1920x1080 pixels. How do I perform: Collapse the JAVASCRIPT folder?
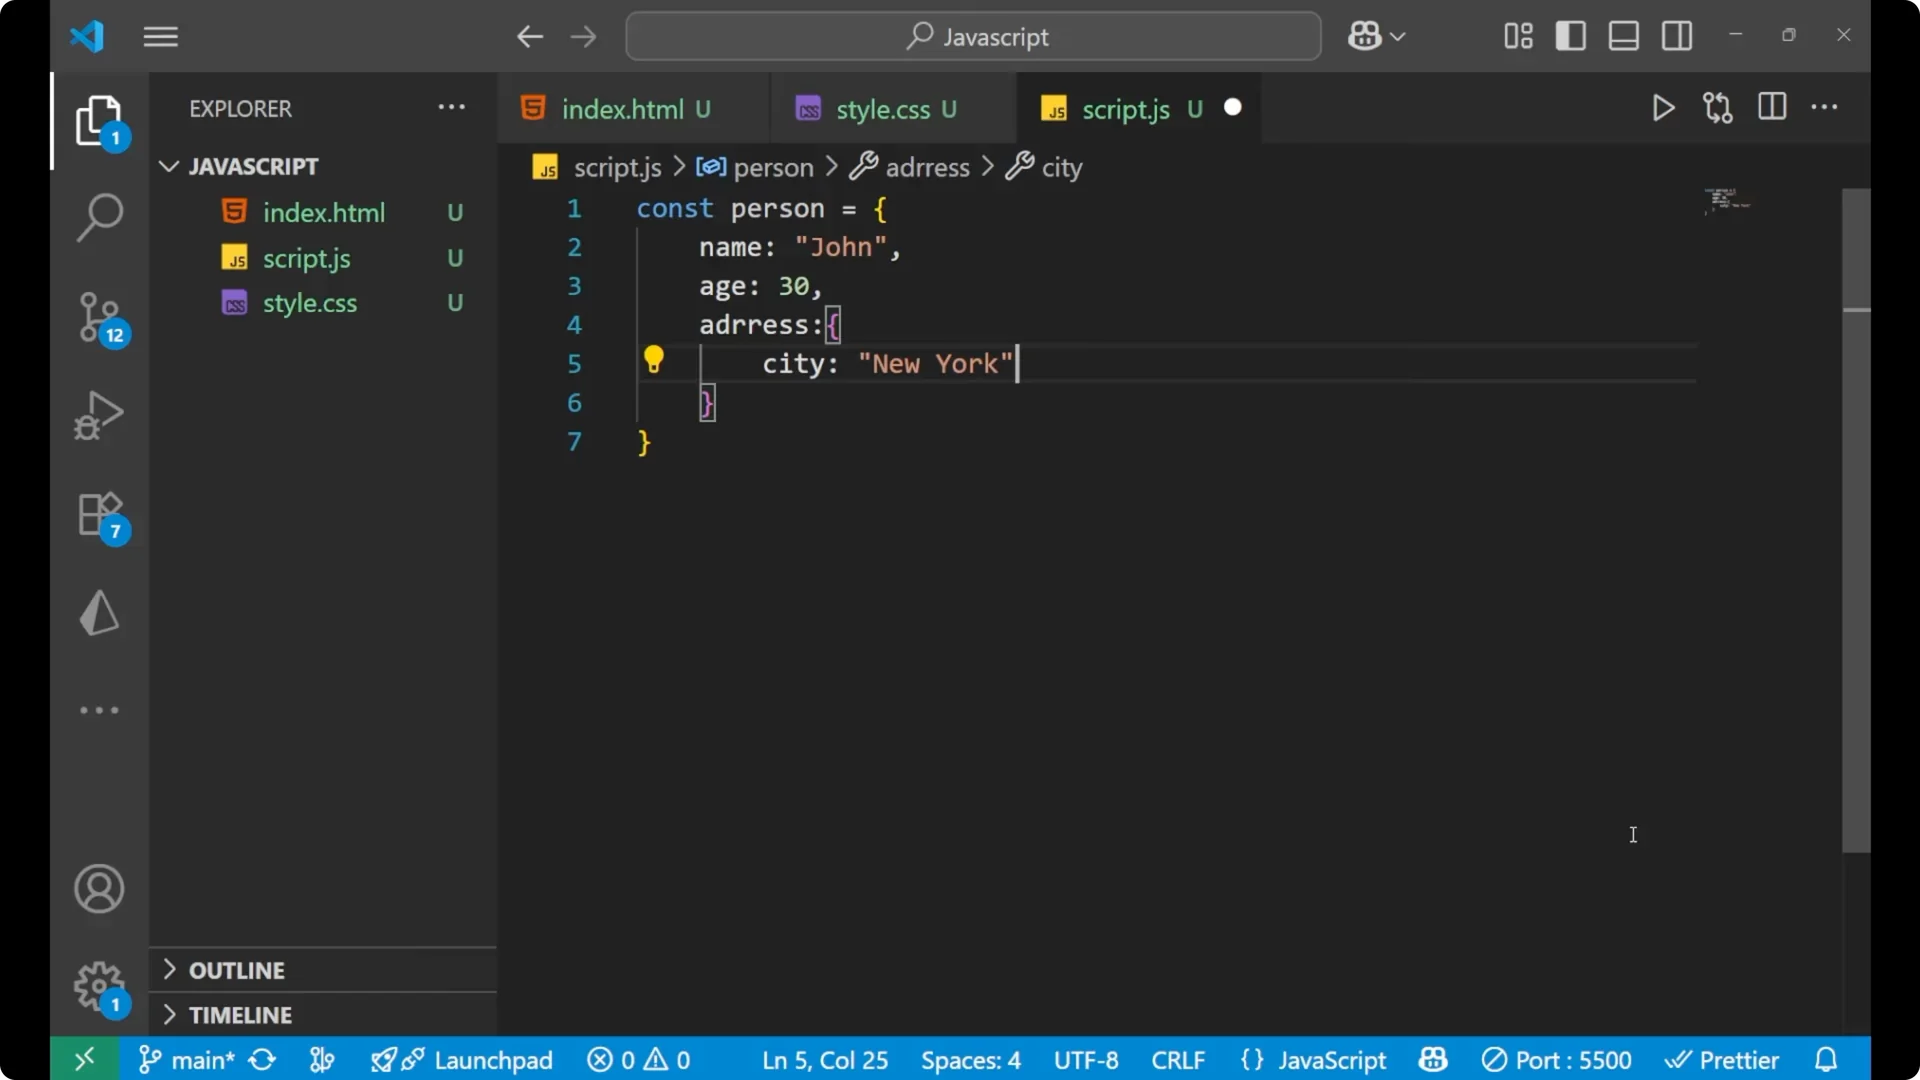pyautogui.click(x=167, y=166)
